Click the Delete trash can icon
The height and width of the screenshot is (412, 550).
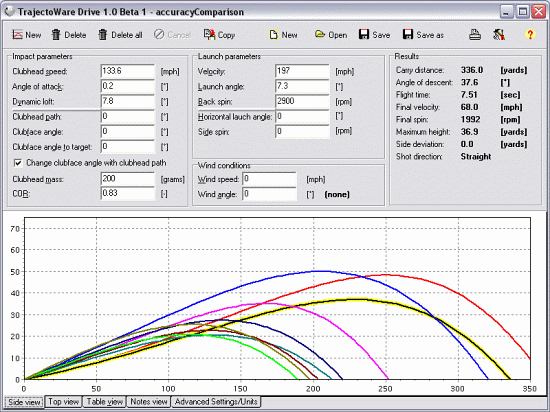(x=56, y=34)
